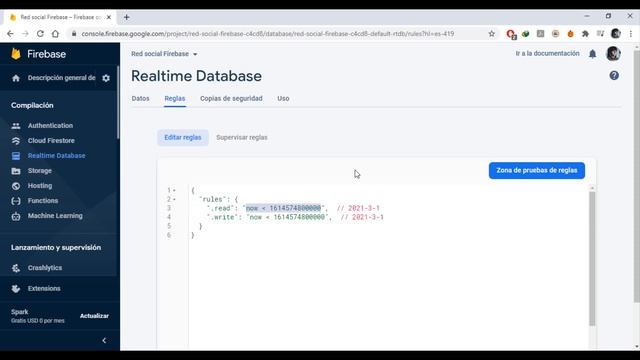
Task: Click the .write rule line
Action: (x=295, y=217)
